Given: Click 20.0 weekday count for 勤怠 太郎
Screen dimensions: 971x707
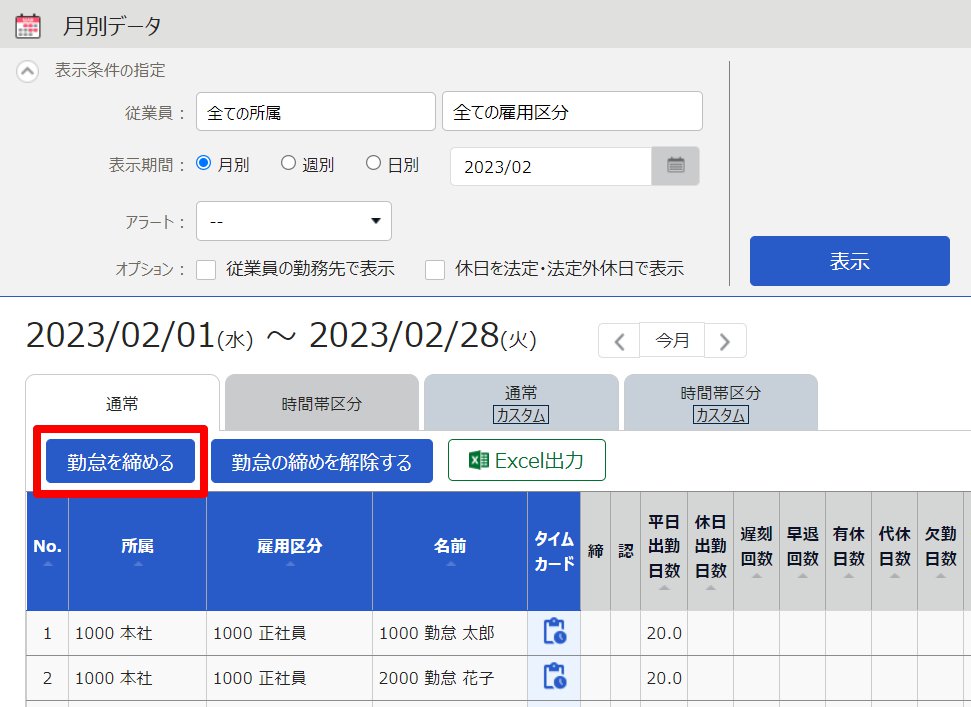Looking at the screenshot, I should (x=664, y=633).
